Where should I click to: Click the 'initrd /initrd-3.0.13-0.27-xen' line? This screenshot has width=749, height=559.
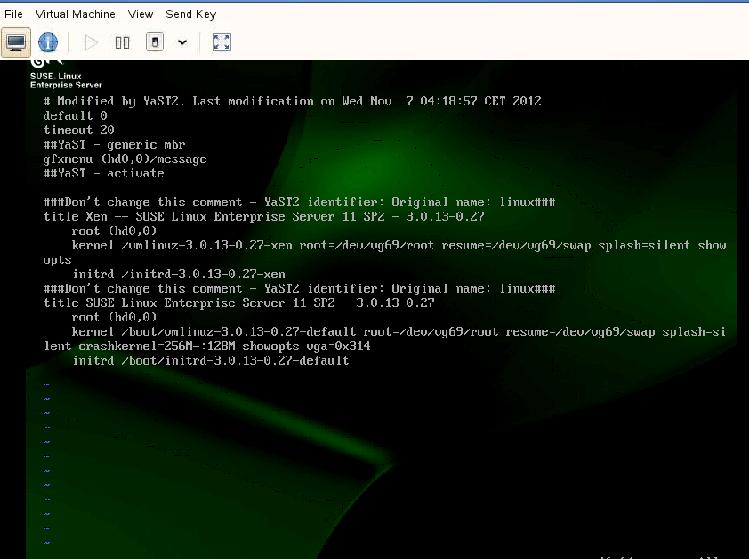point(179,274)
